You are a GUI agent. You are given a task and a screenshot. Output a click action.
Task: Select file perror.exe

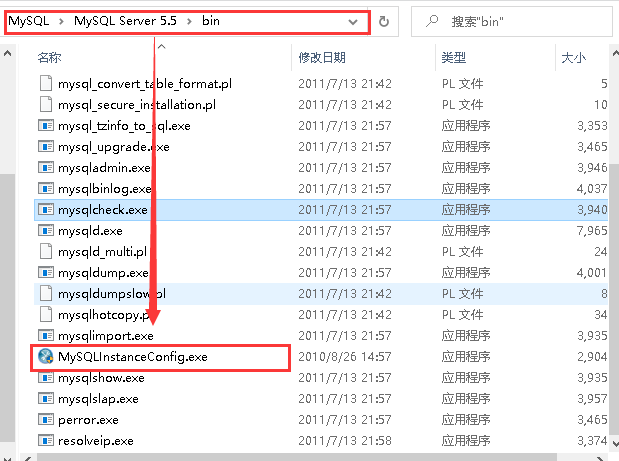[88, 420]
